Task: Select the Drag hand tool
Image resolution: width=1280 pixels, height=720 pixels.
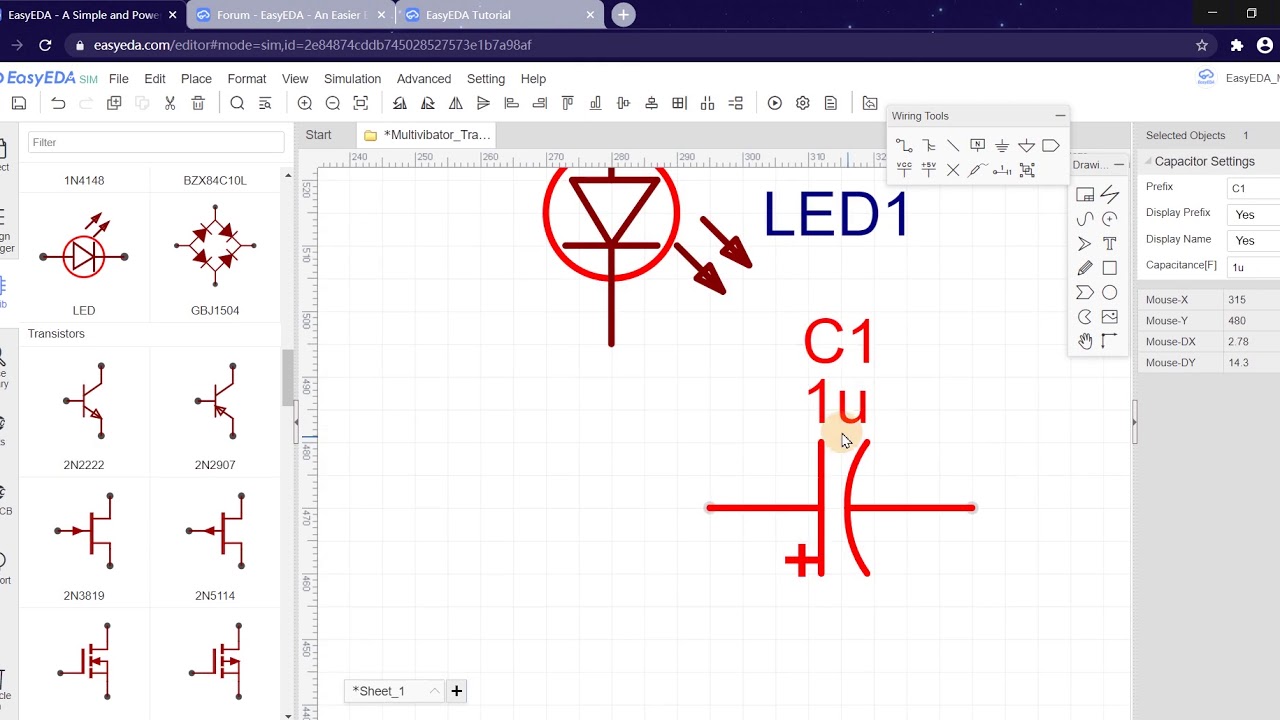Action: pyautogui.click(x=1085, y=342)
